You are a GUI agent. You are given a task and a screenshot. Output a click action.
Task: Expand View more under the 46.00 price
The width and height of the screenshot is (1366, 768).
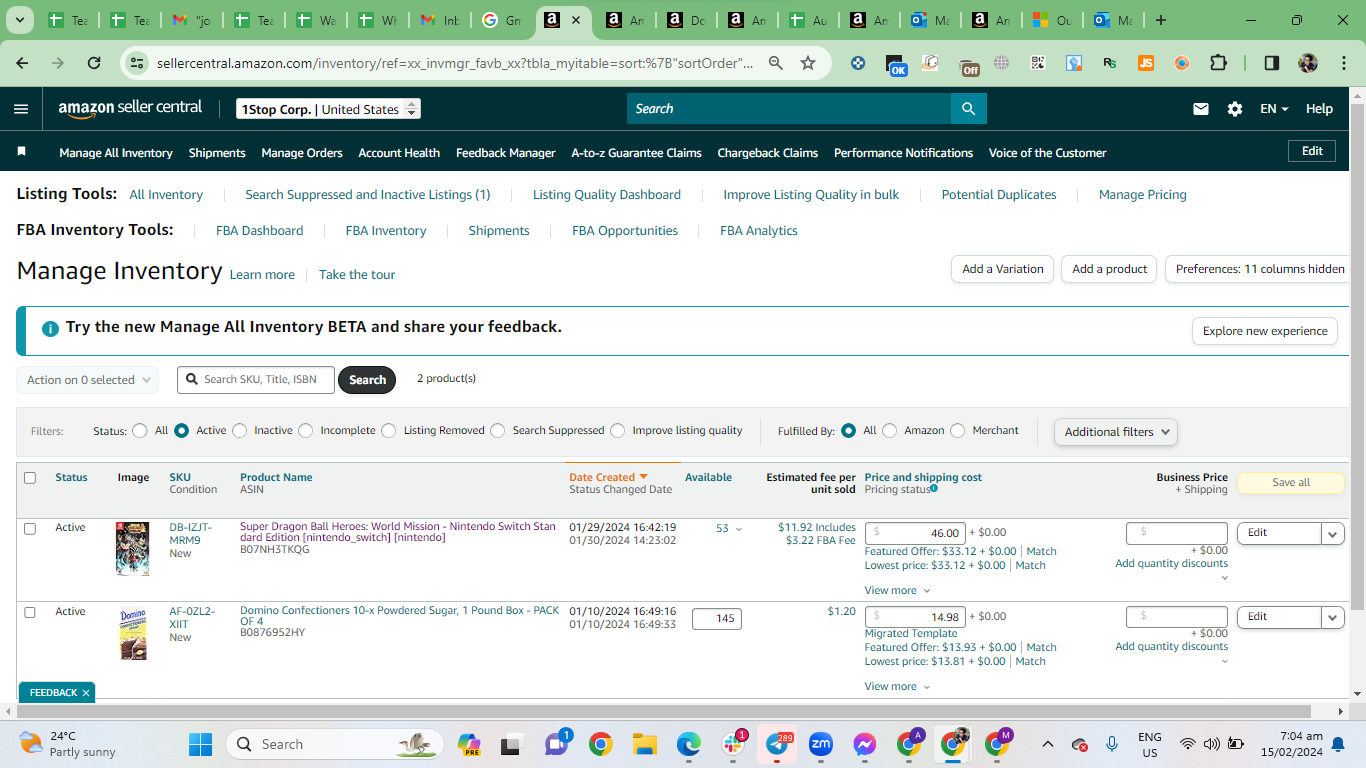[x=897, y=590]
